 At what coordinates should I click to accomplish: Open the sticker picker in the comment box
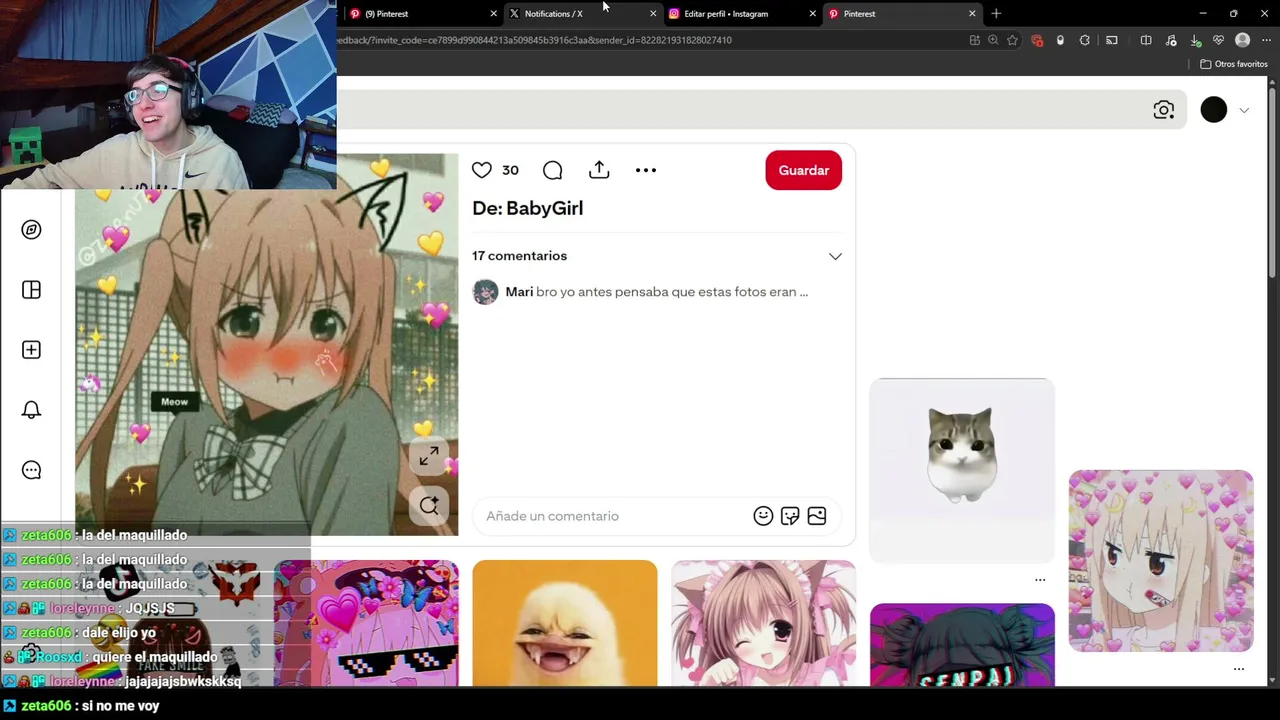pyautogui.click(x=790, y=516)
